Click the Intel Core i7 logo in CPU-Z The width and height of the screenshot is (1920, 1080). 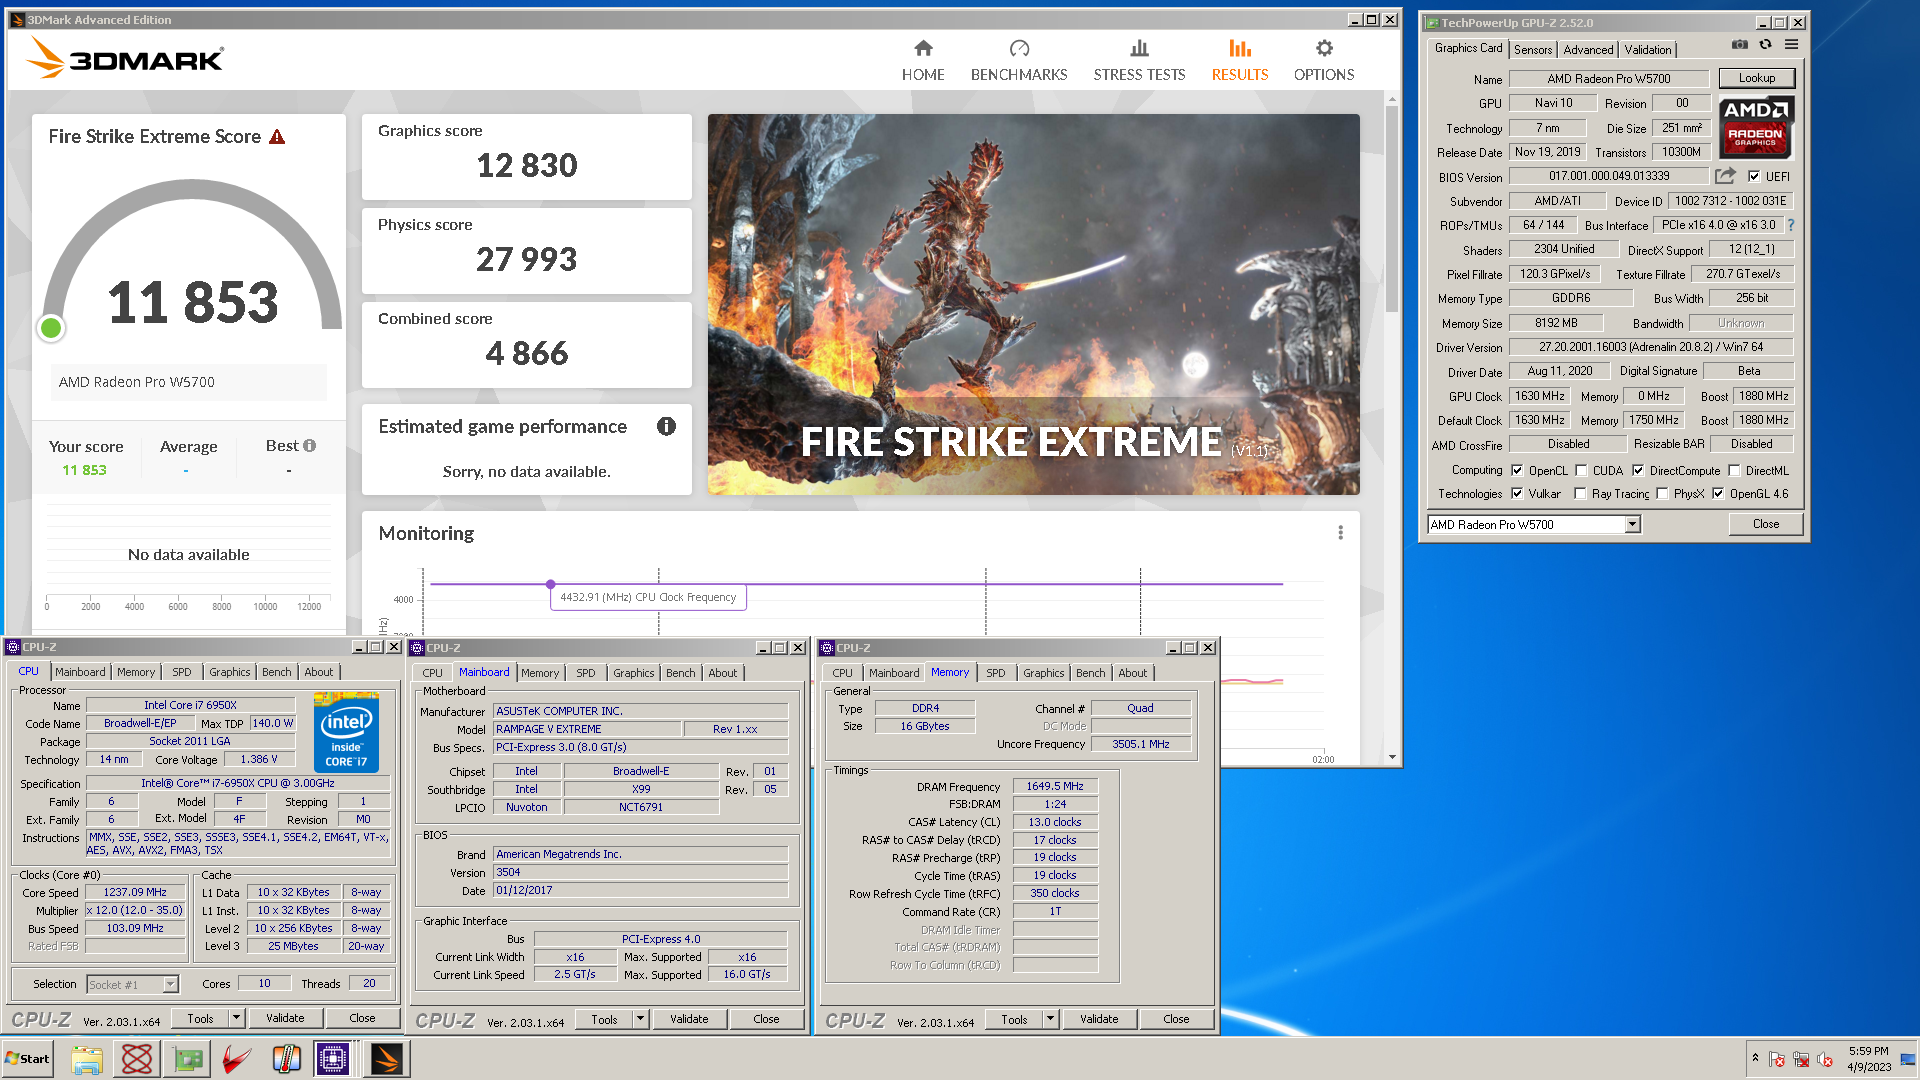point(346,732)
